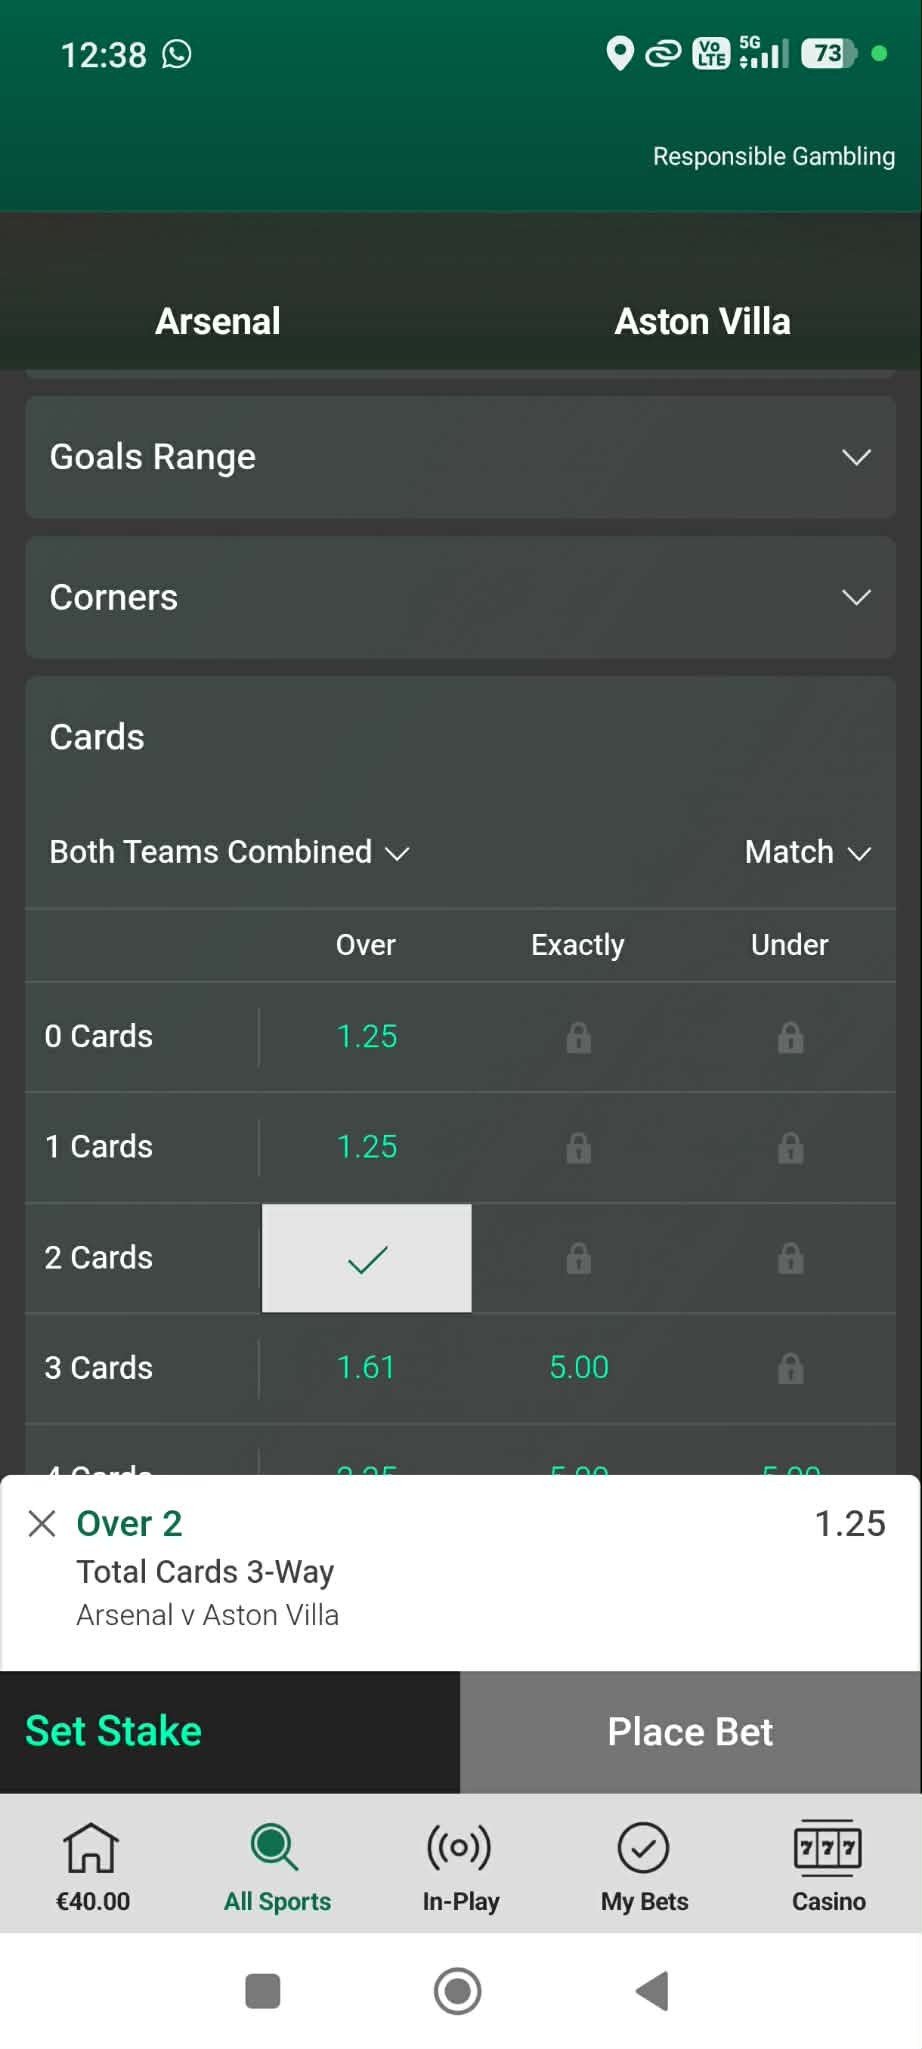Select Over 3 Cards odds 1.61
922x2049 pixels.
367,1368
